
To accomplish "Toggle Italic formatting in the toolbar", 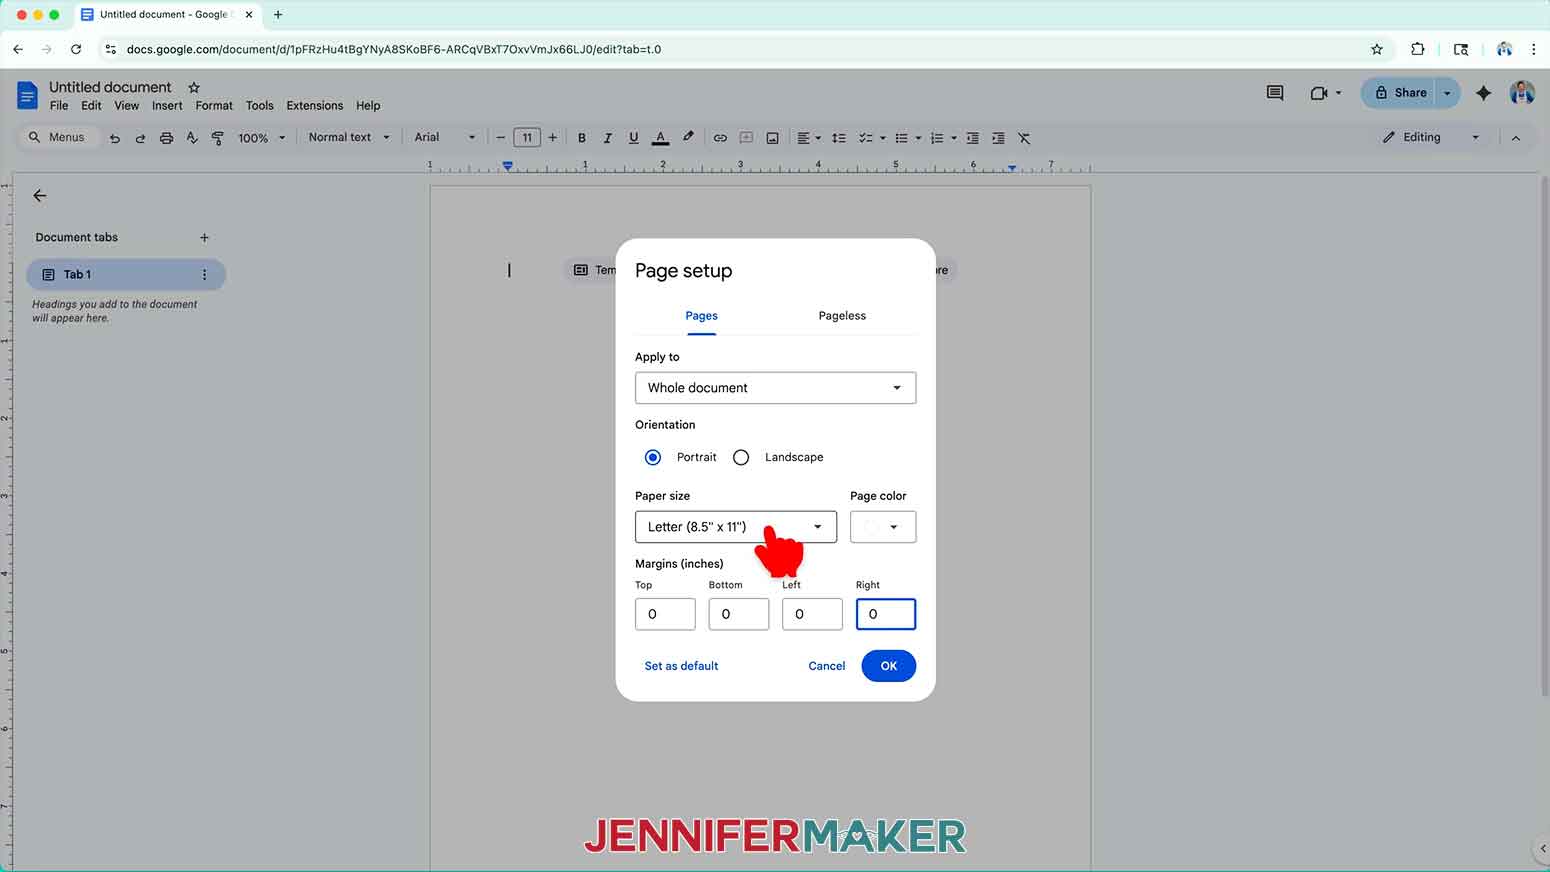I will (x=608, y=138).
